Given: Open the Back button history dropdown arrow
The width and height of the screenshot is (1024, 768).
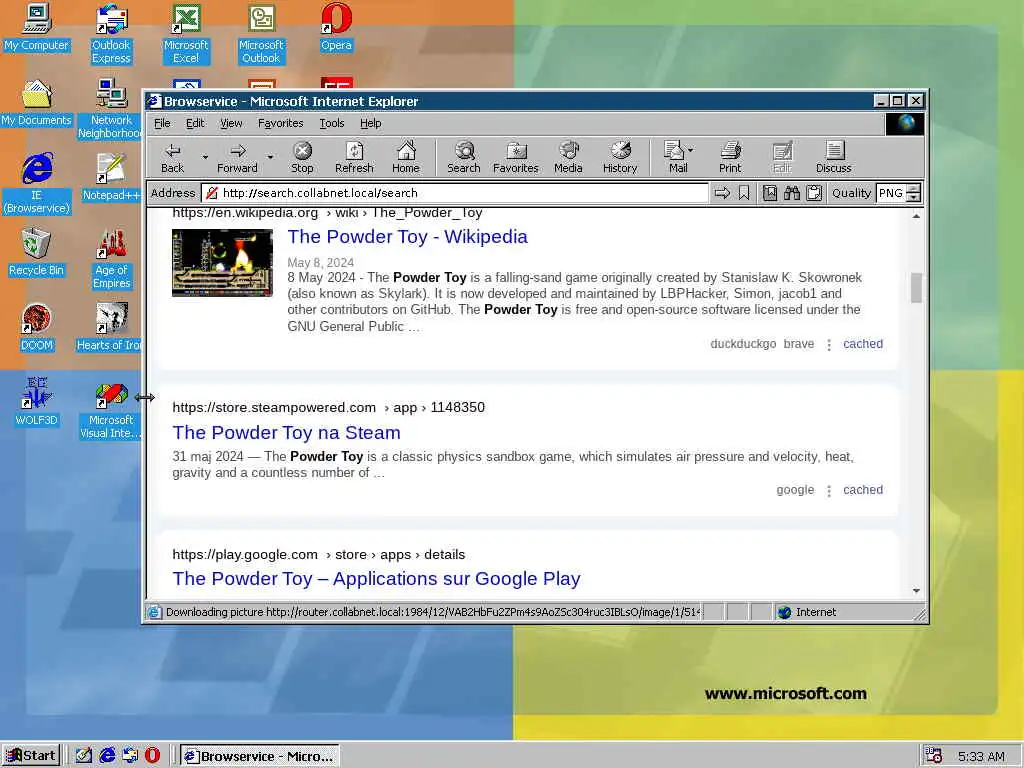Looking at the screenshot, I should (x=205, y=157).
